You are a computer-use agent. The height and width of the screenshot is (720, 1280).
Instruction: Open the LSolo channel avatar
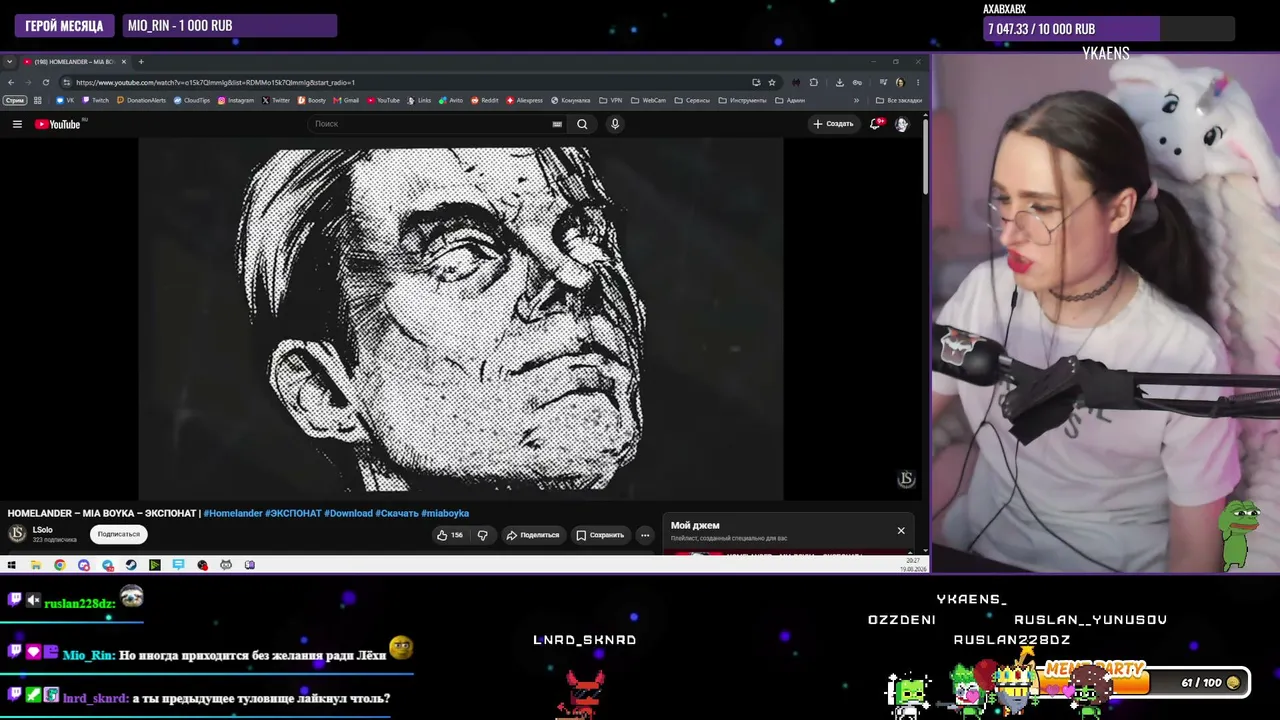point(17,534)
